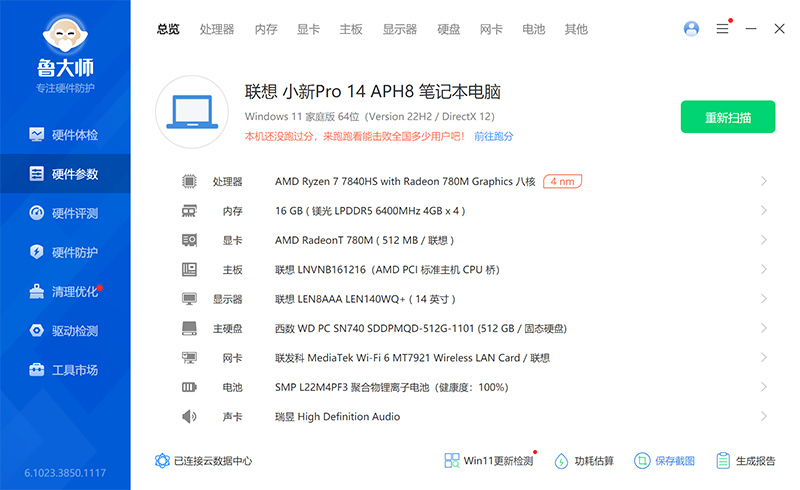Image resolution: width=800 pixels, height=490 pixels.
Task: Click the 功耗估算 label
Action: click(x=594, y=461)
